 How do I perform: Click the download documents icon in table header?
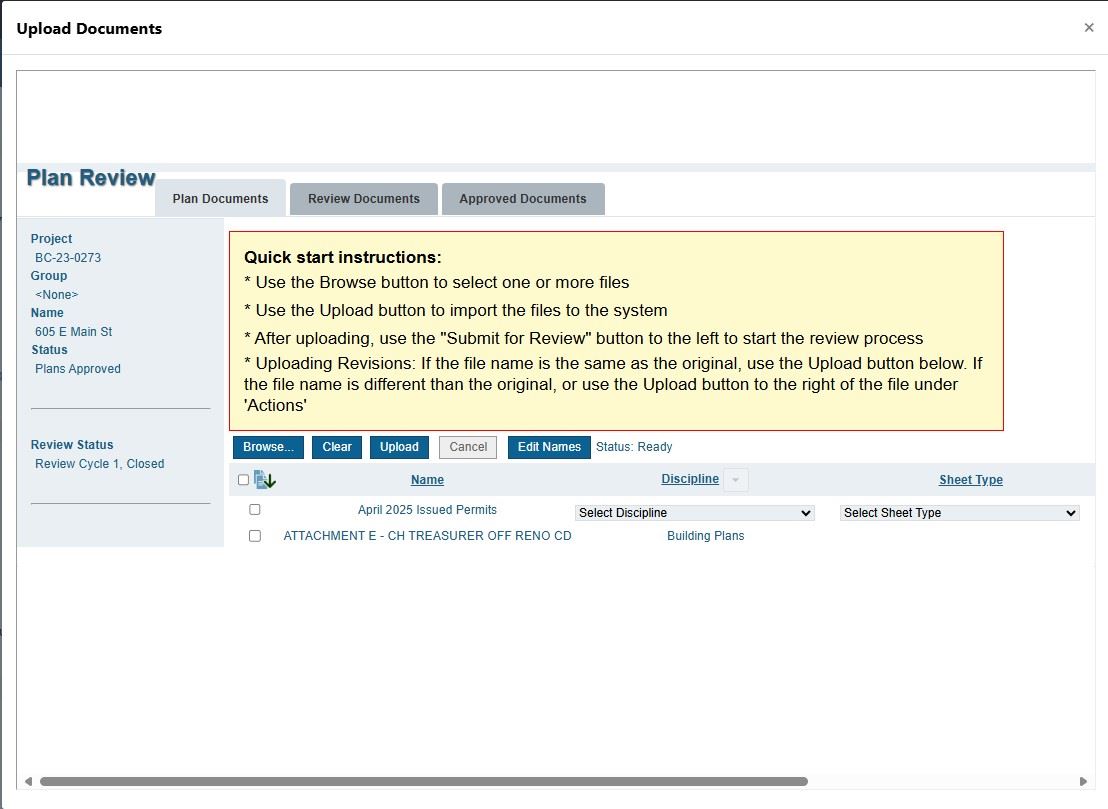coord(265,480)
